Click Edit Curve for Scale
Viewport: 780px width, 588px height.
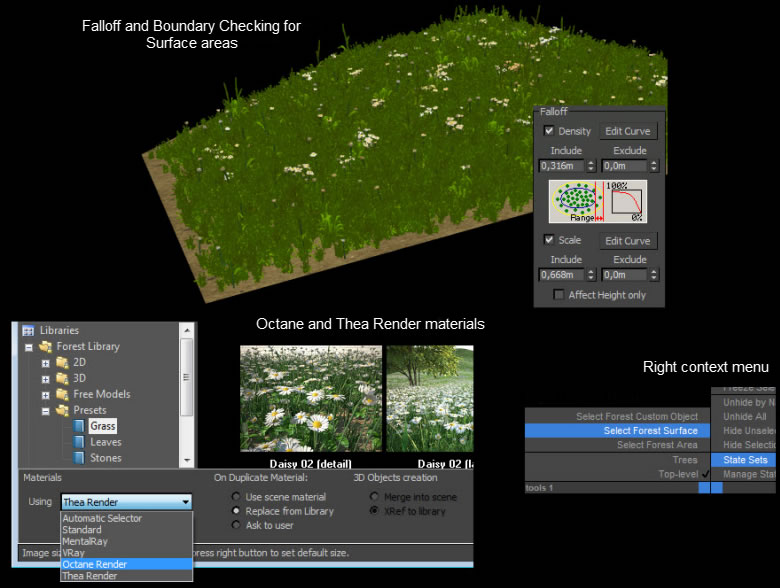tap(628, 241)
